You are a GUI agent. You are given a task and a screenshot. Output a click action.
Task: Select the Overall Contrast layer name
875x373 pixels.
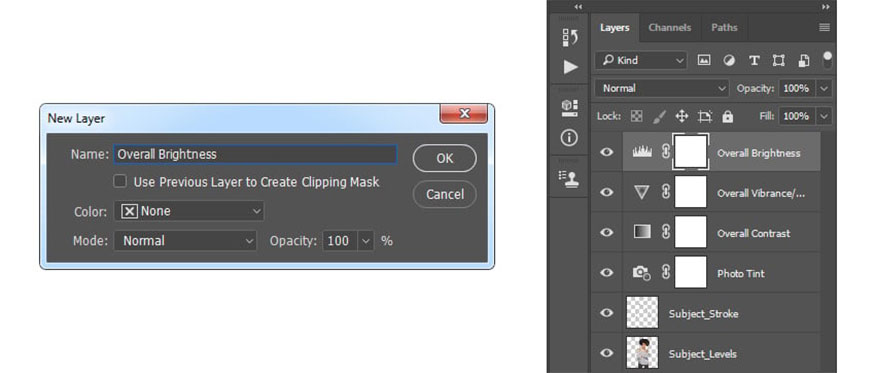753,233
